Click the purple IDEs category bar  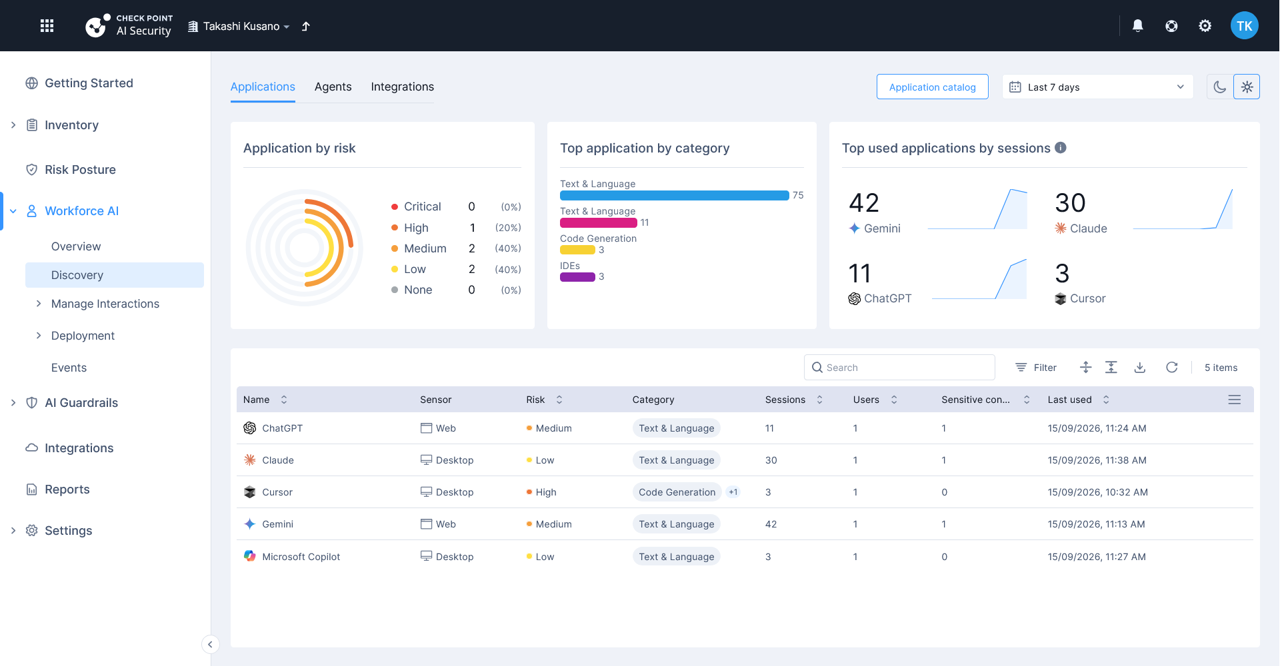pyautogui.click(x=577, y=277)
